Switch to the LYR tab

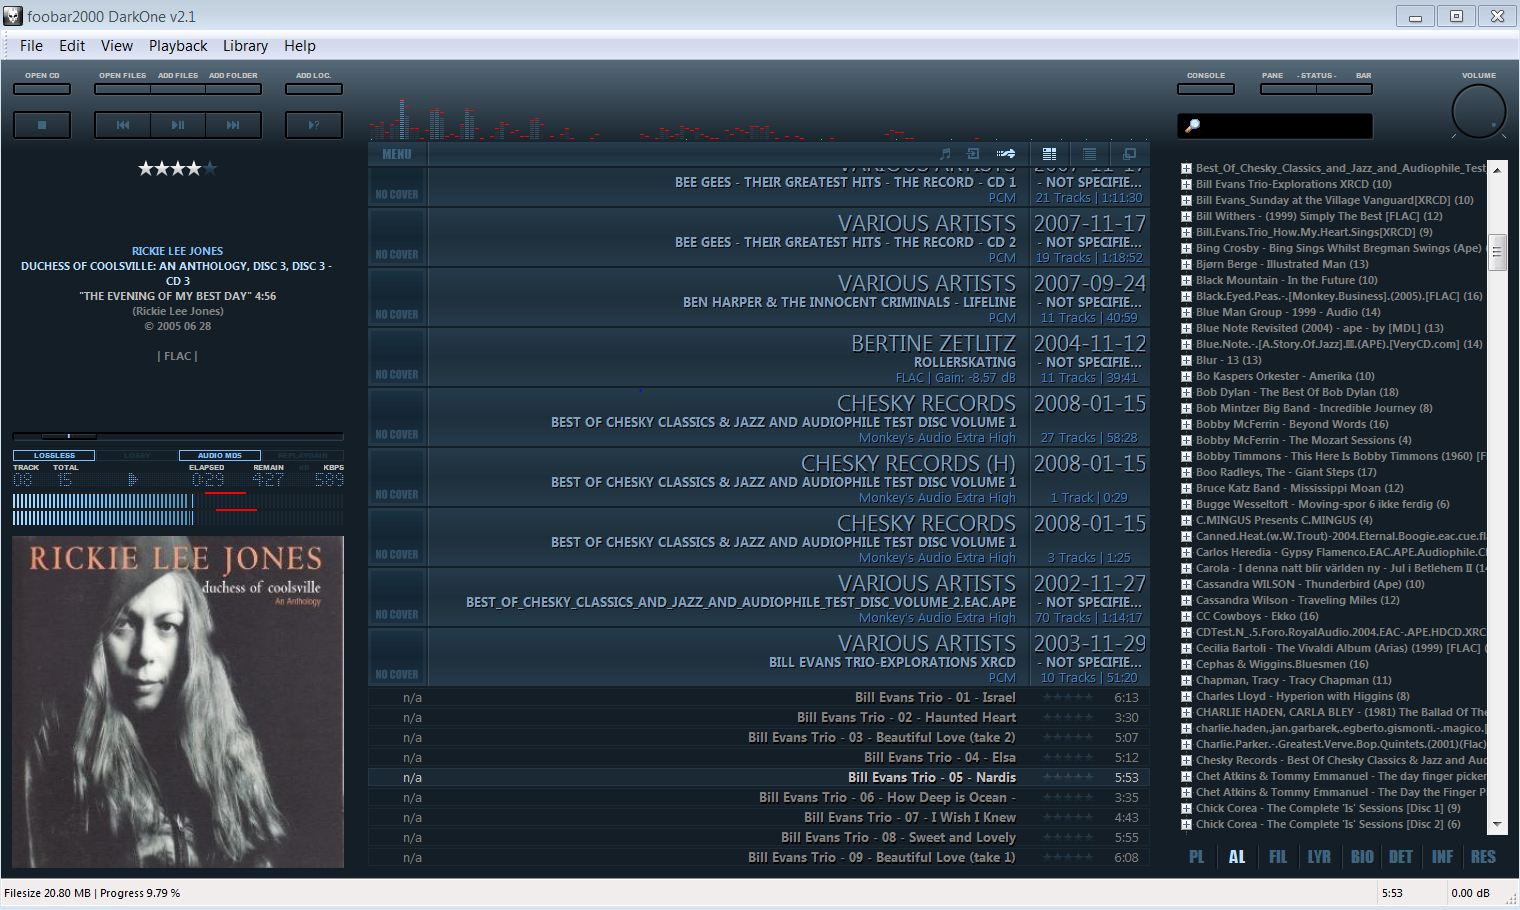[x=1319, y=857]
